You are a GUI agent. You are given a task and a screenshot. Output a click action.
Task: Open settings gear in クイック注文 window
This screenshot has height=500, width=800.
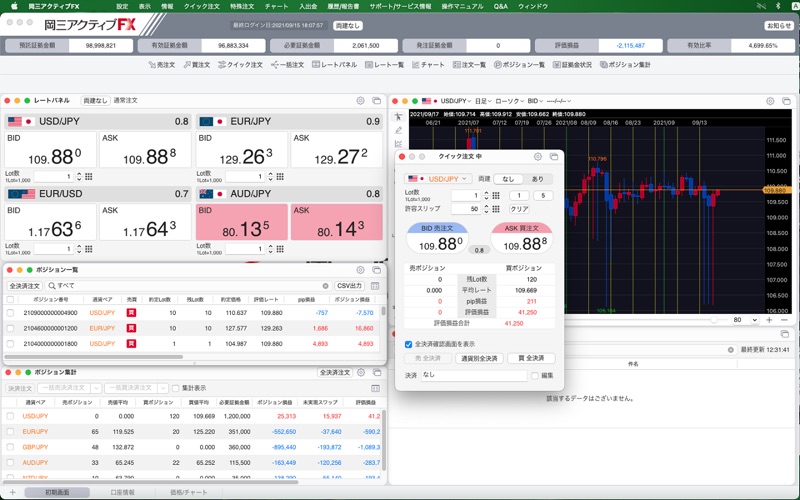538,156
